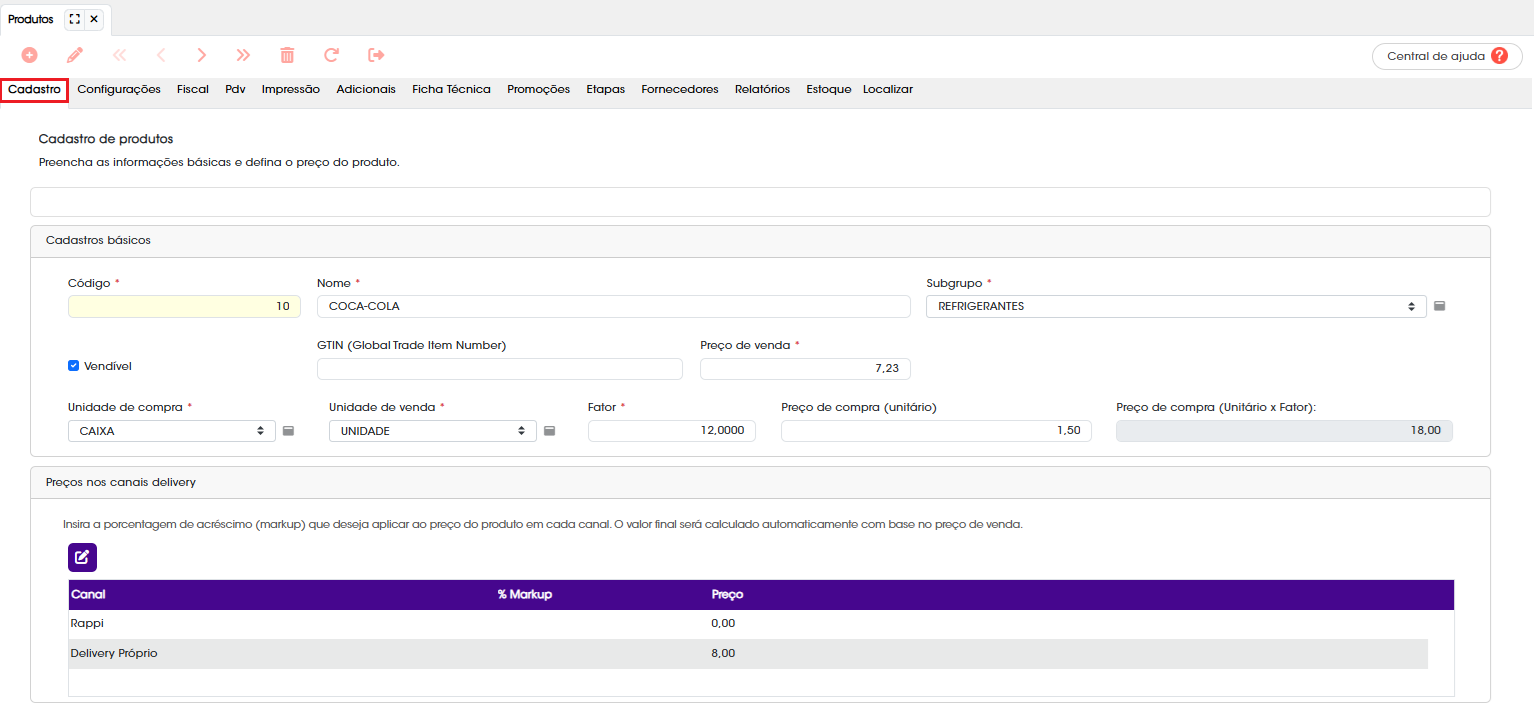Click the % Markup column header
This screenshot has width=1534, height=720.
pyautogui.click(x=525, y=595)
